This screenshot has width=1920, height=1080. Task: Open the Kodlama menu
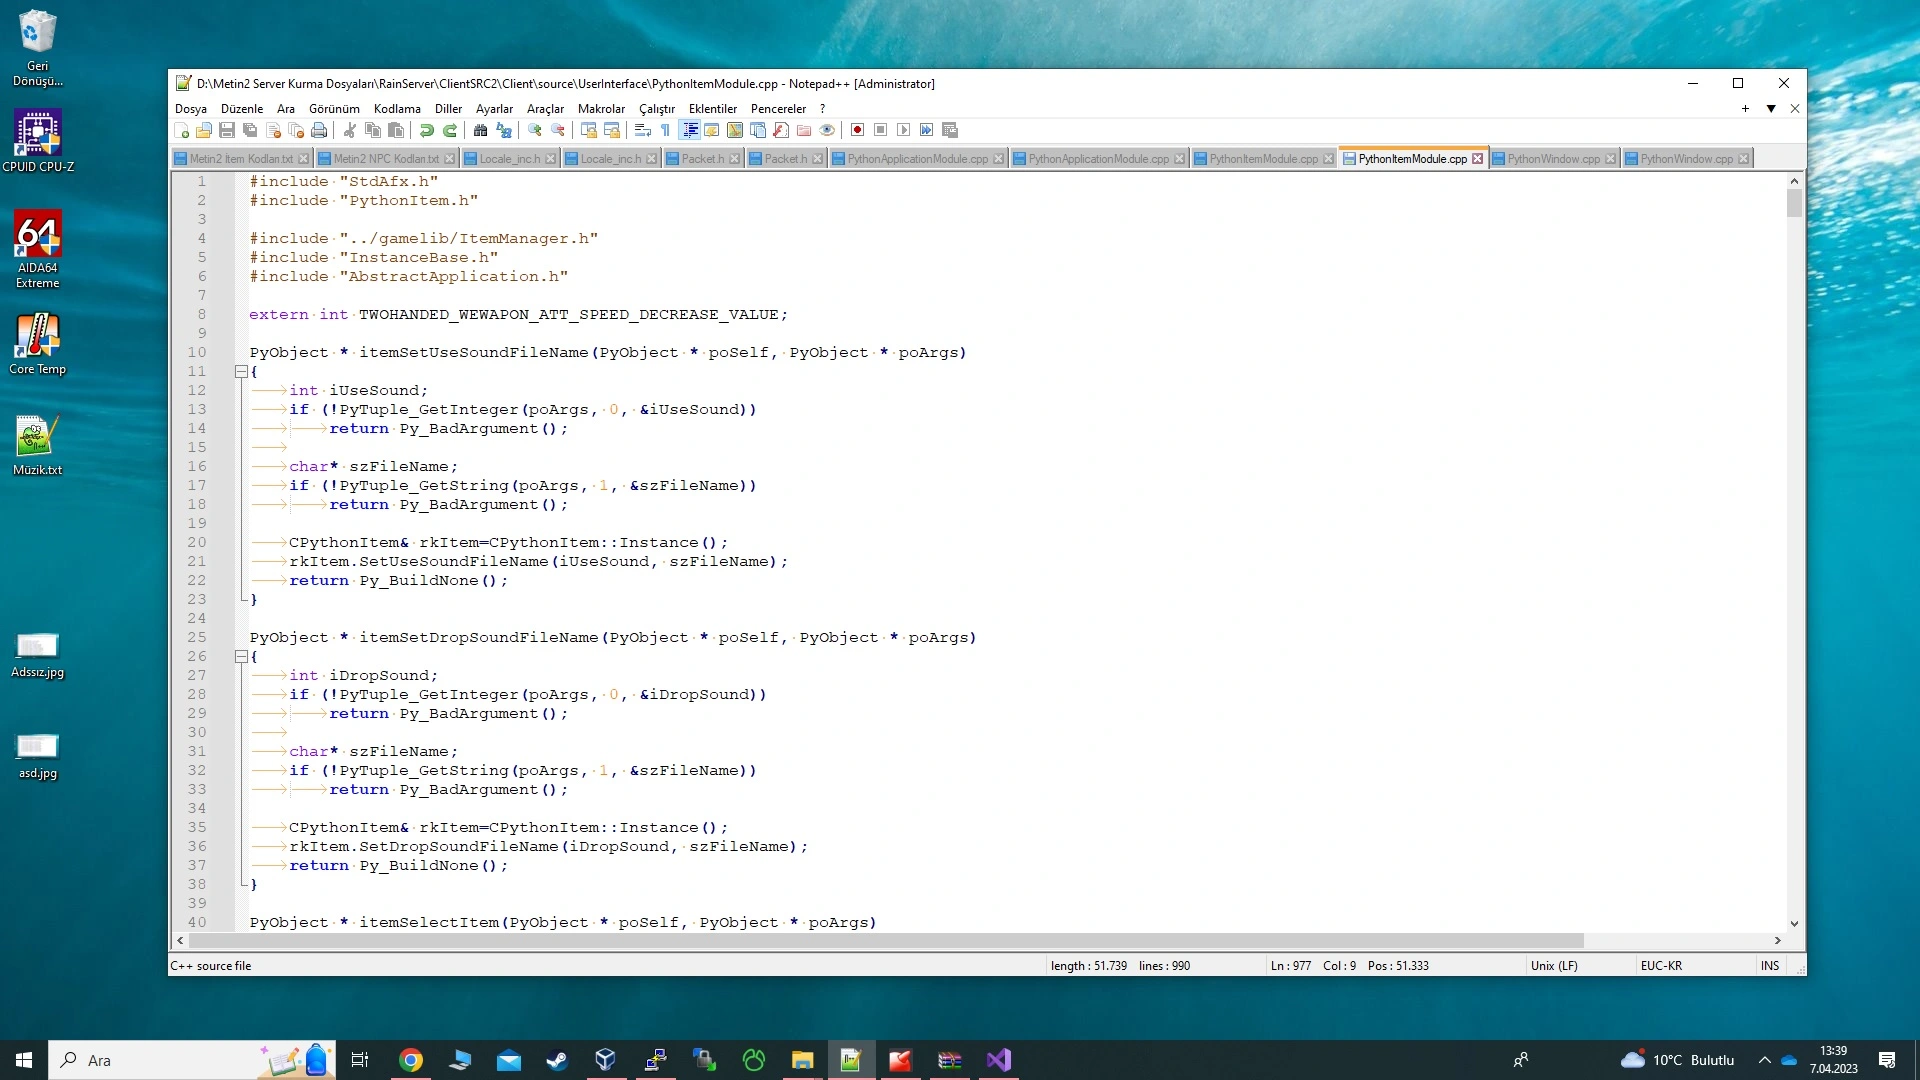tap(397, 109)
